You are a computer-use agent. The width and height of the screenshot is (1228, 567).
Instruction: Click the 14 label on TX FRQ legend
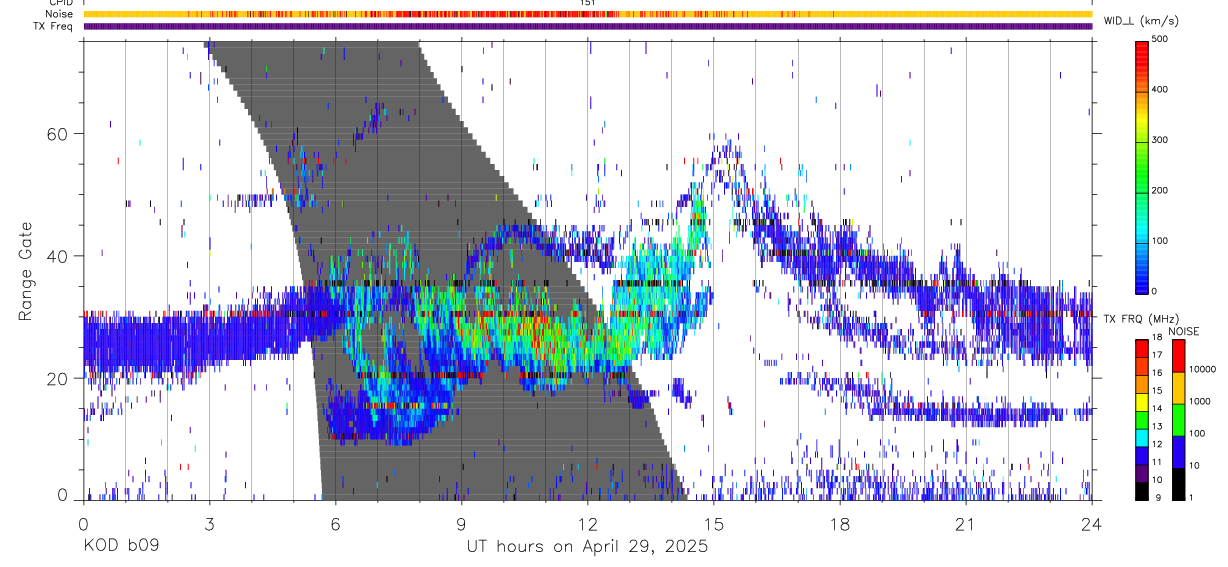[x=1157, y=409]
